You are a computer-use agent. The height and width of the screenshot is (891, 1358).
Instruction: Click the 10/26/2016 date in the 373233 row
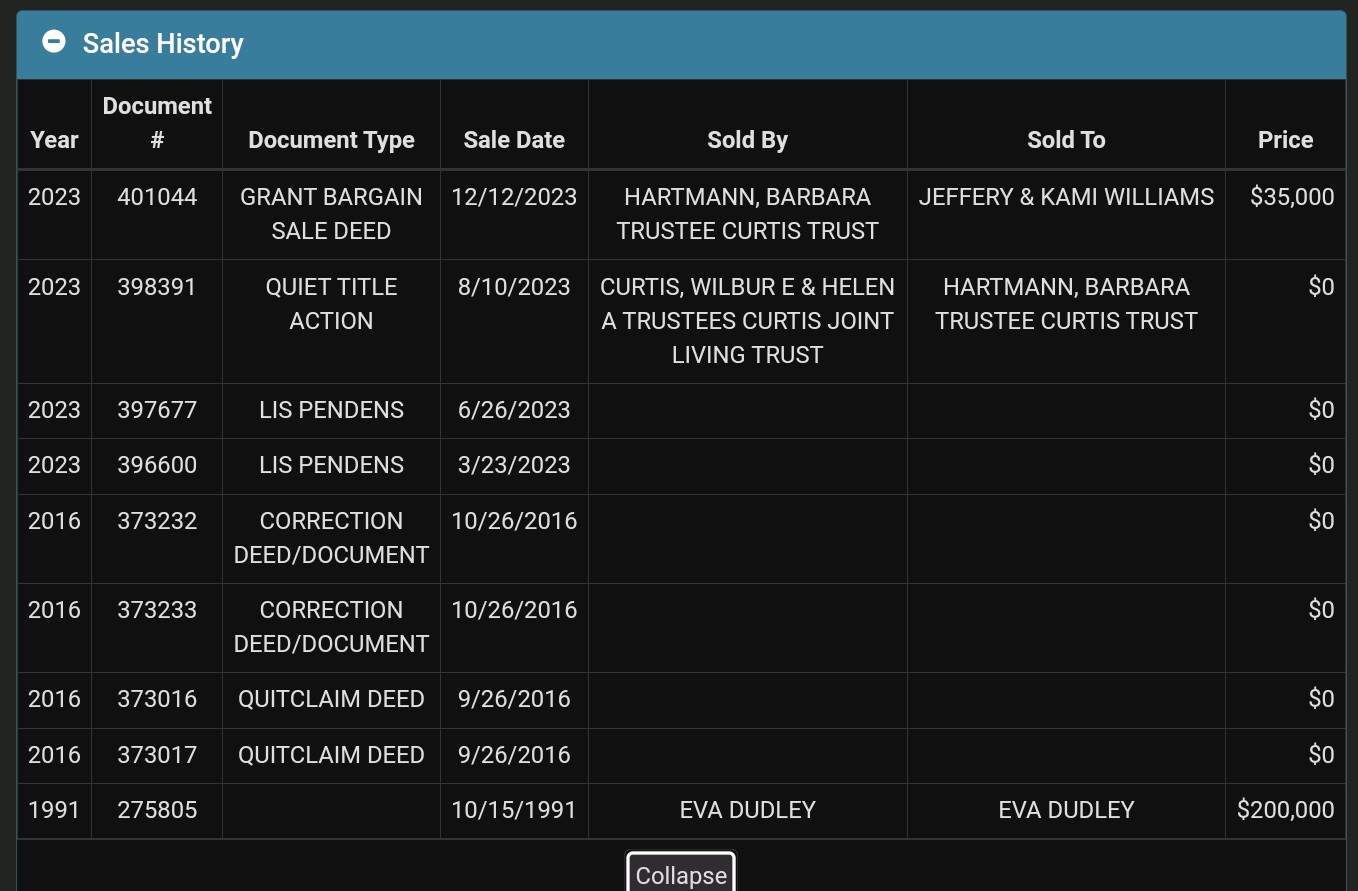pos(514,610)
